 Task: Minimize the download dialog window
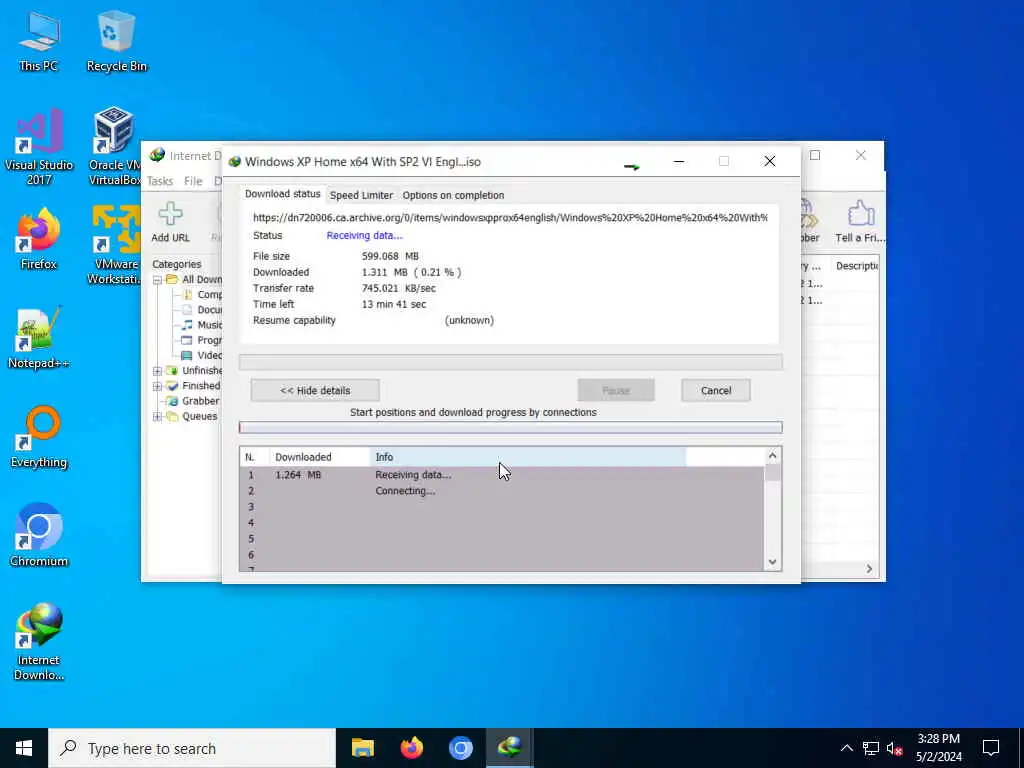click(x=679, y=161)
